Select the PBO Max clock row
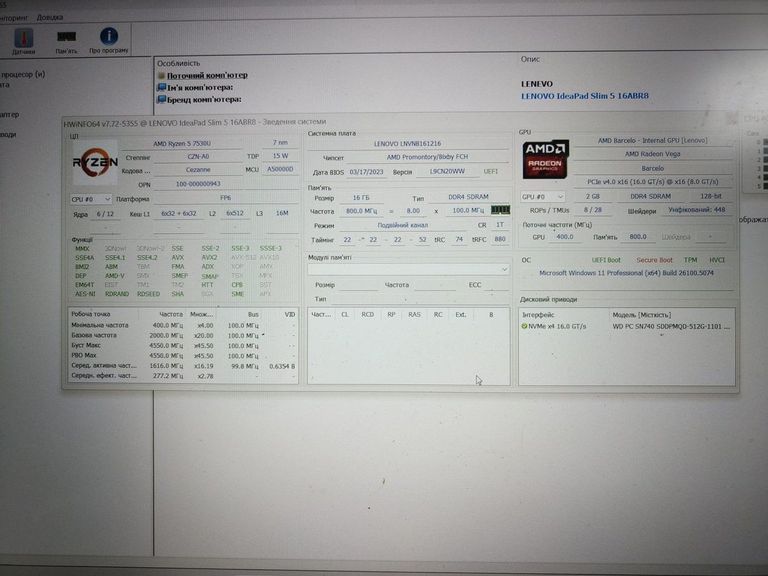Screen dimensions: 768x576 tap(182, 356)
